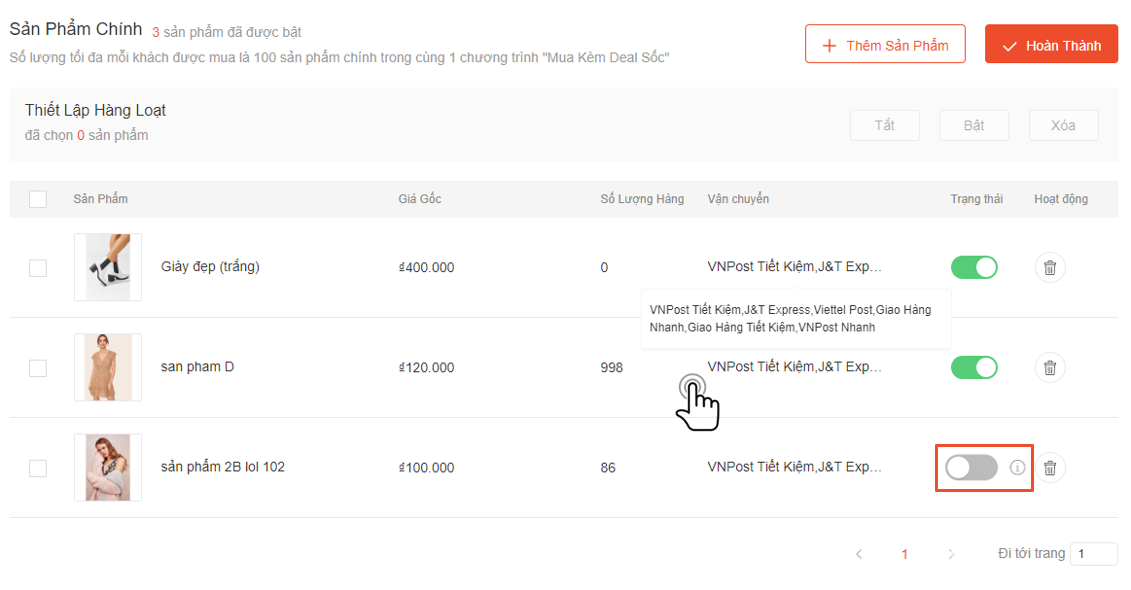This screenshot has height=590, width=1131.
Task: Click trash icon for san pham D
Action: pos(1050,367)
